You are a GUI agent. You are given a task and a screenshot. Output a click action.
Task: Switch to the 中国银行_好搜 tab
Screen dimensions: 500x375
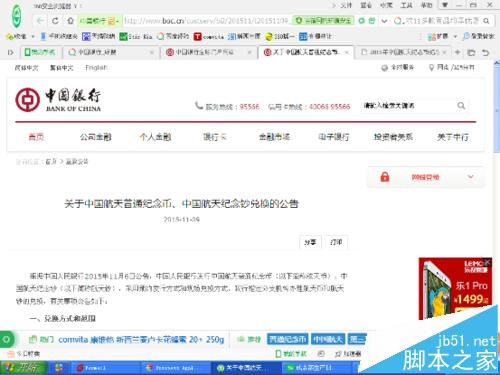(107, 52)
